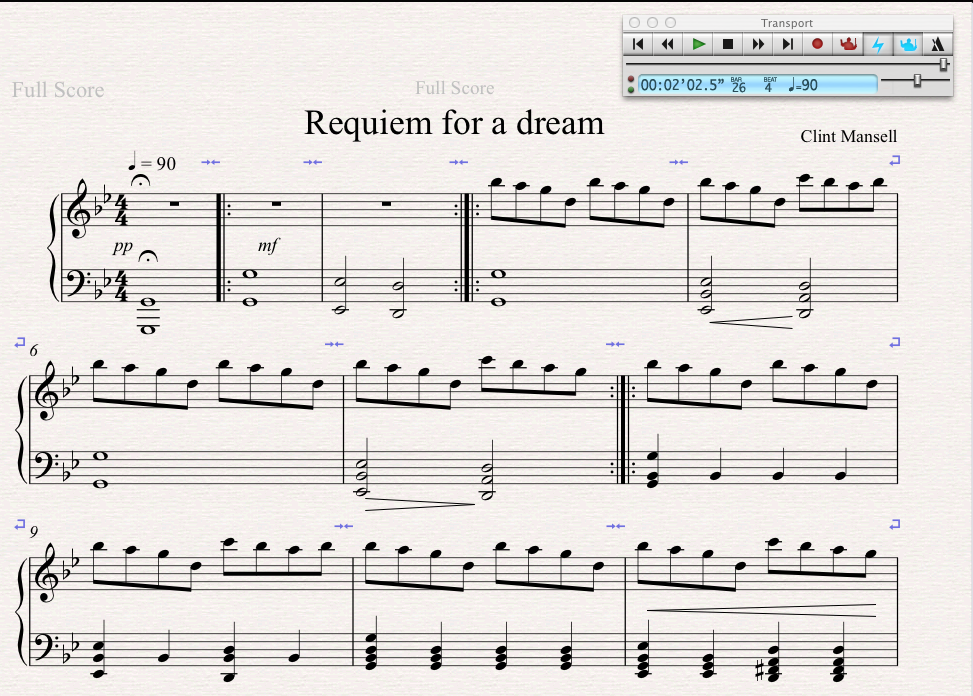Click the tempo slider handle beside the readout

click(917, 81)
